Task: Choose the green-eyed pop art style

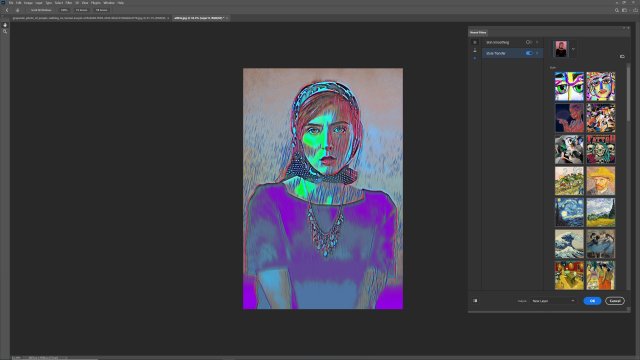Action: tap(569, 87)
